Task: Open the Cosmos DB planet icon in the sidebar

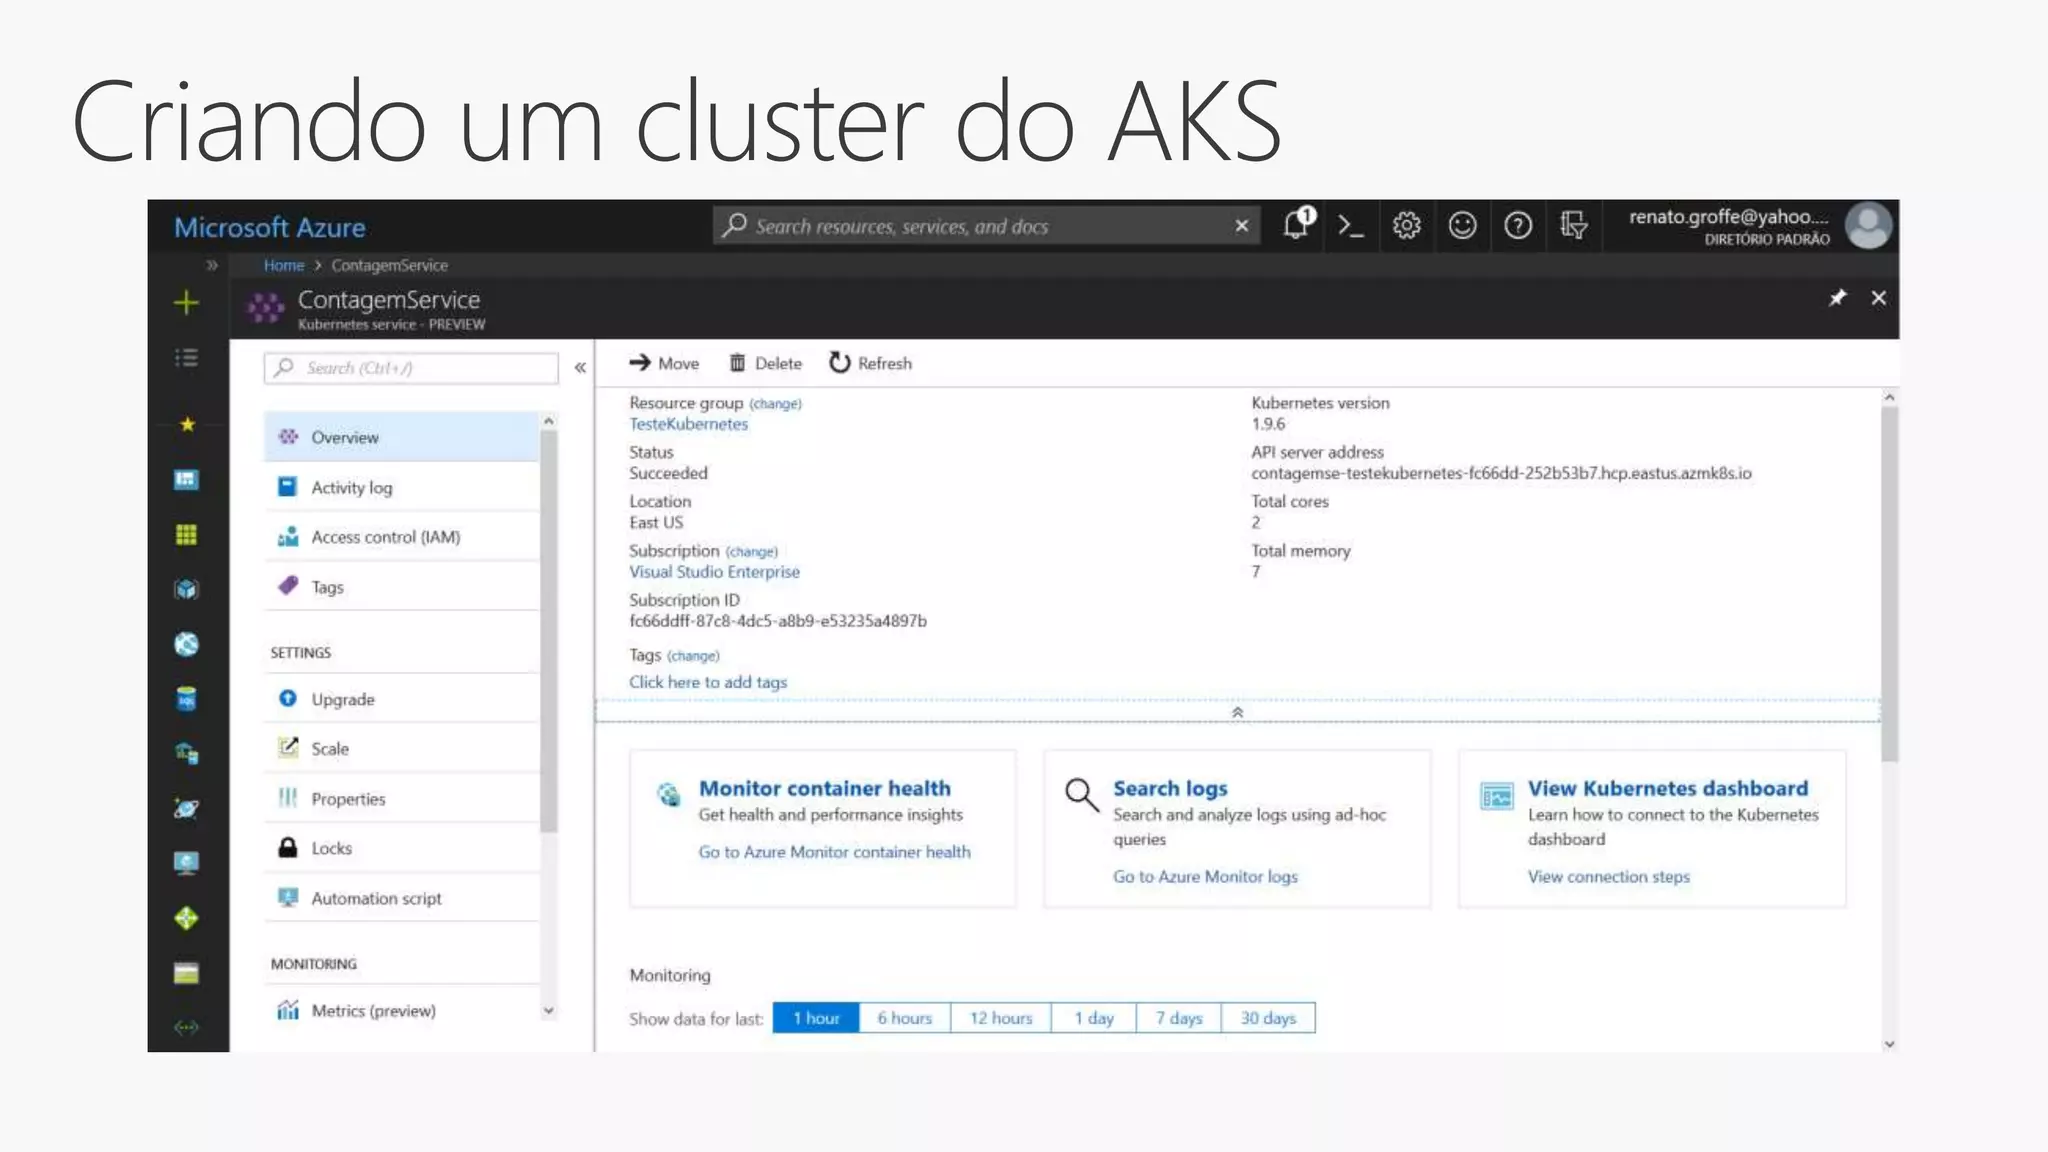Action: (186, 808)
